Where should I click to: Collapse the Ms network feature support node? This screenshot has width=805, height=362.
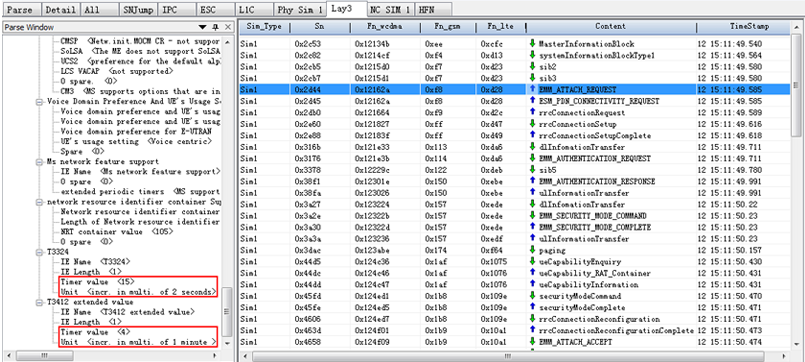coord(39,162)
